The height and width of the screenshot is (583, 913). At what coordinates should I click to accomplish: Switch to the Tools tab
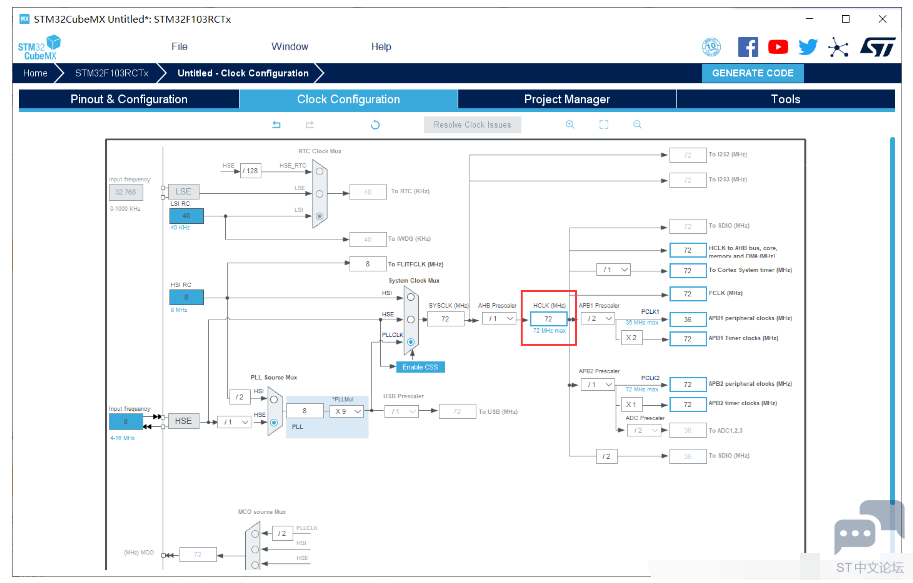pyautogui.click(x=785, y=99)
